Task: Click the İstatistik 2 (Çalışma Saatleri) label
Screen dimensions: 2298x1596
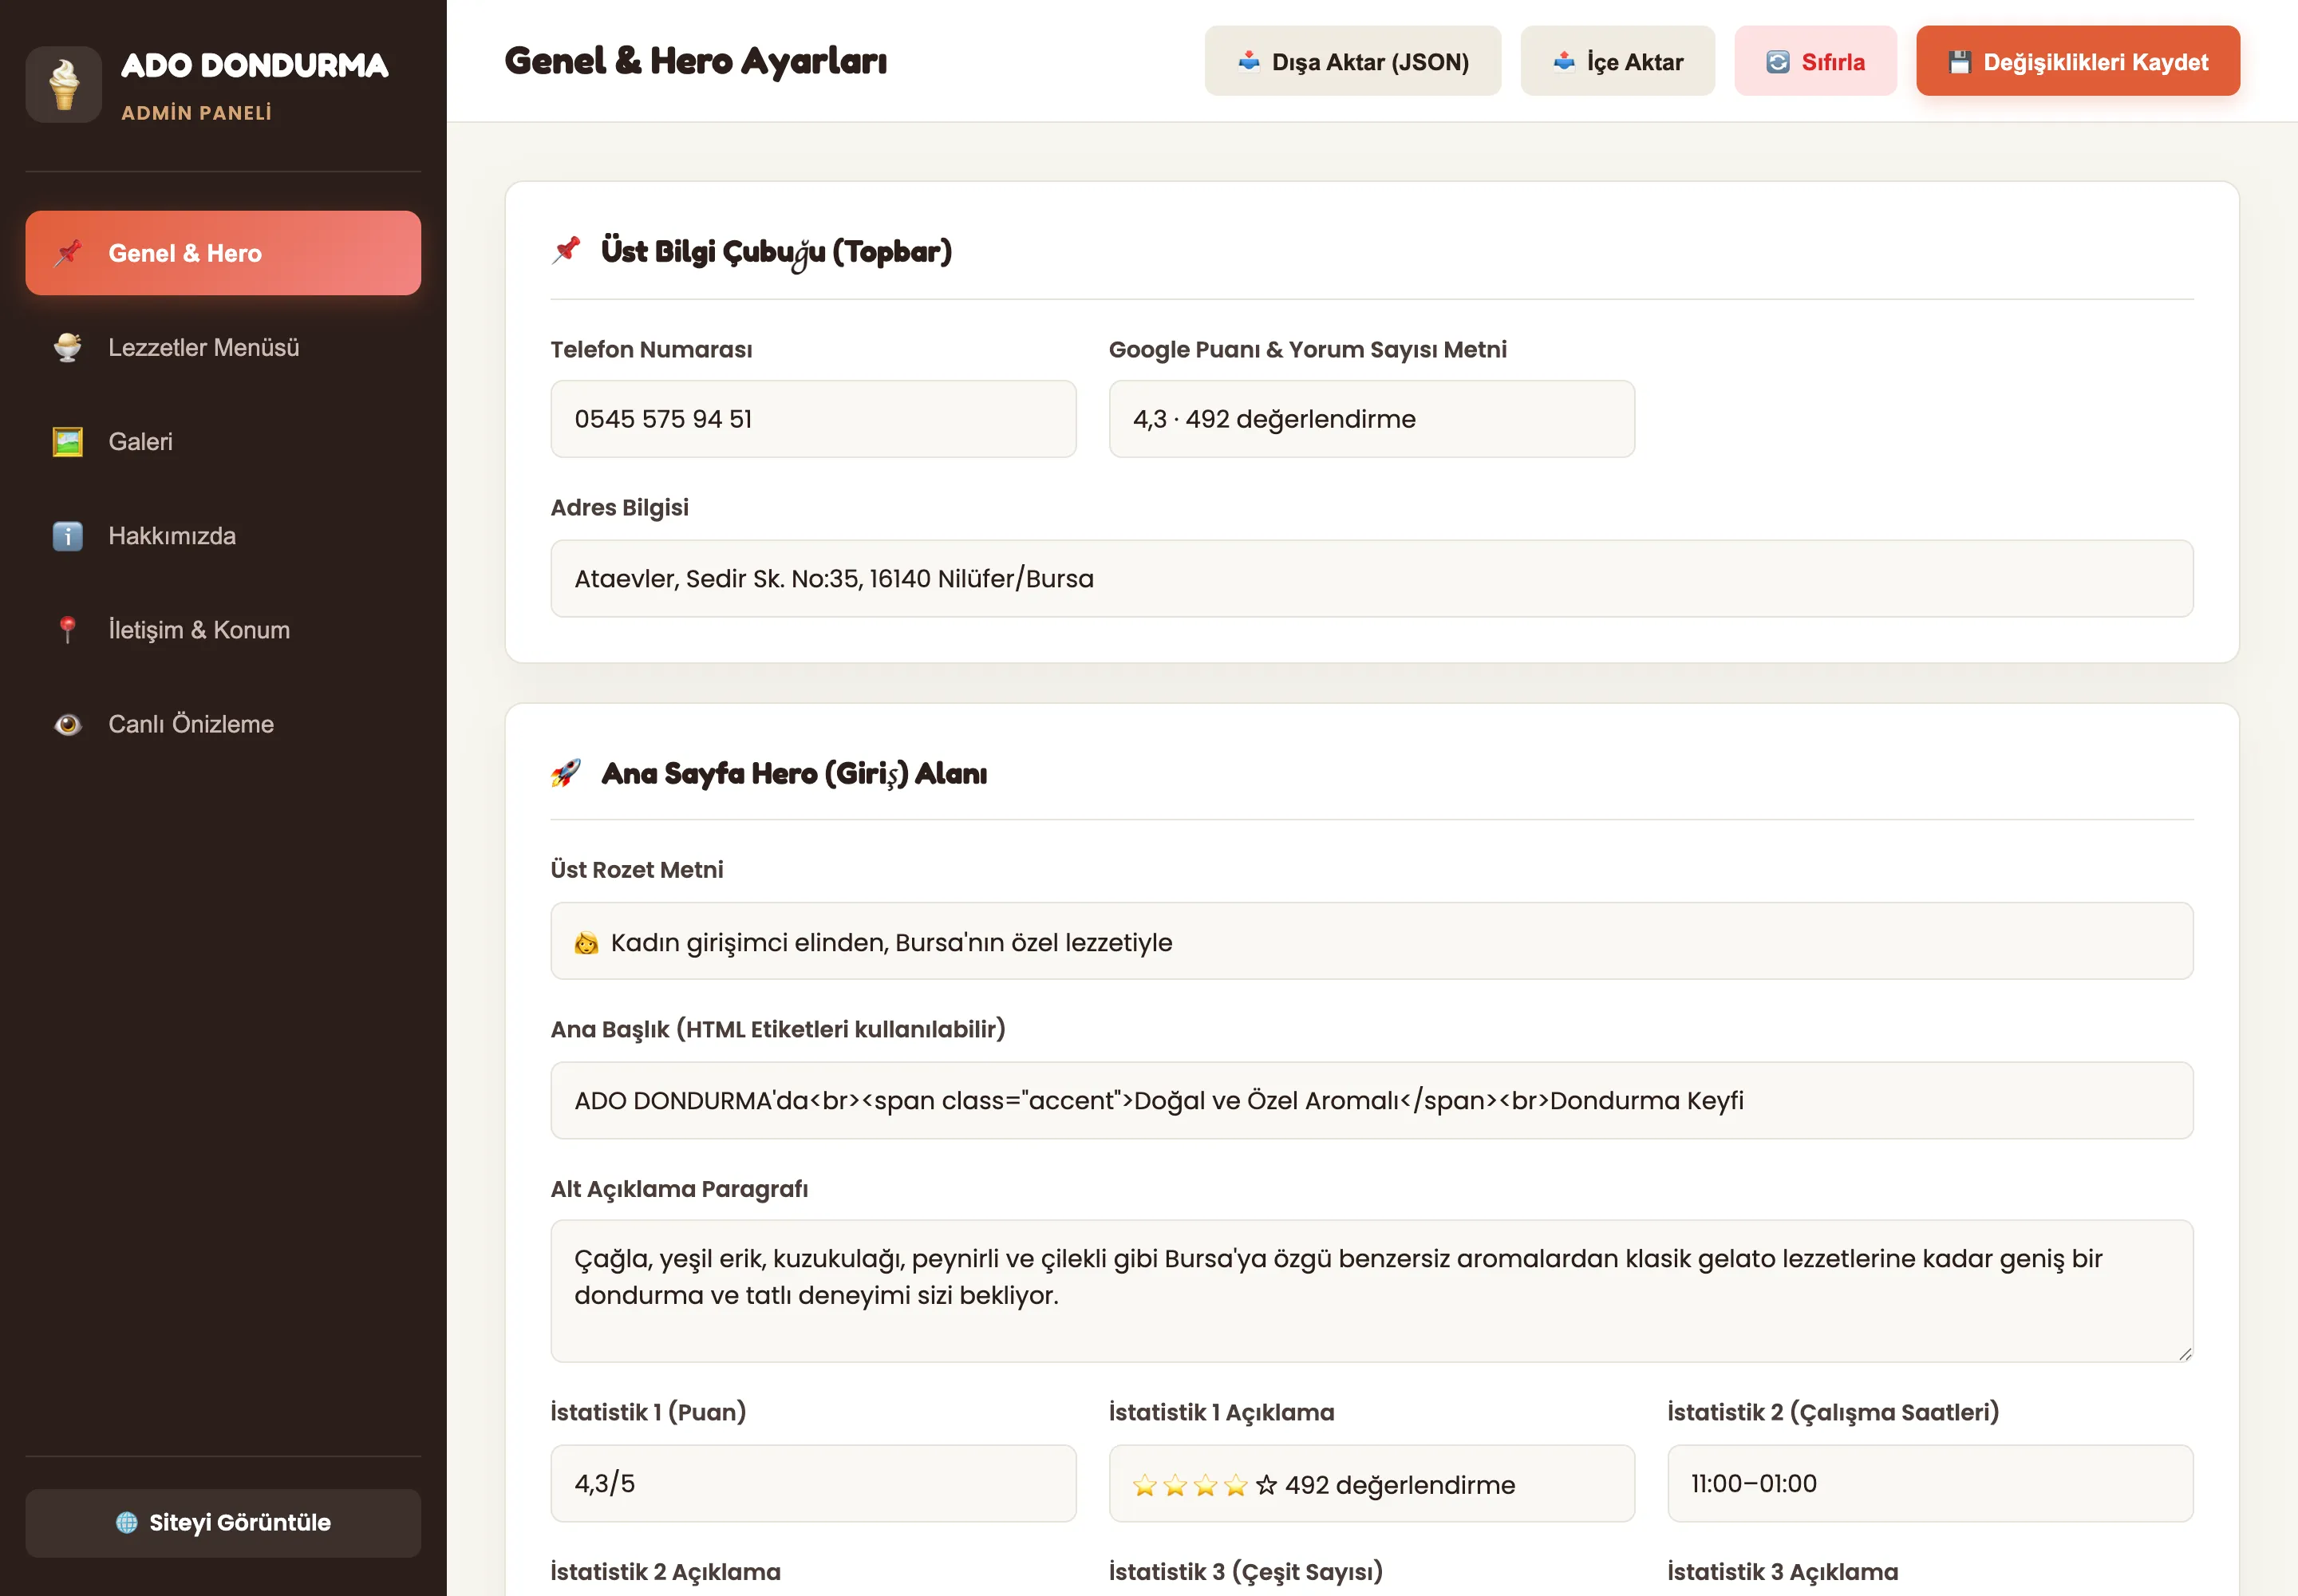Action: tap(1833, 1412)
